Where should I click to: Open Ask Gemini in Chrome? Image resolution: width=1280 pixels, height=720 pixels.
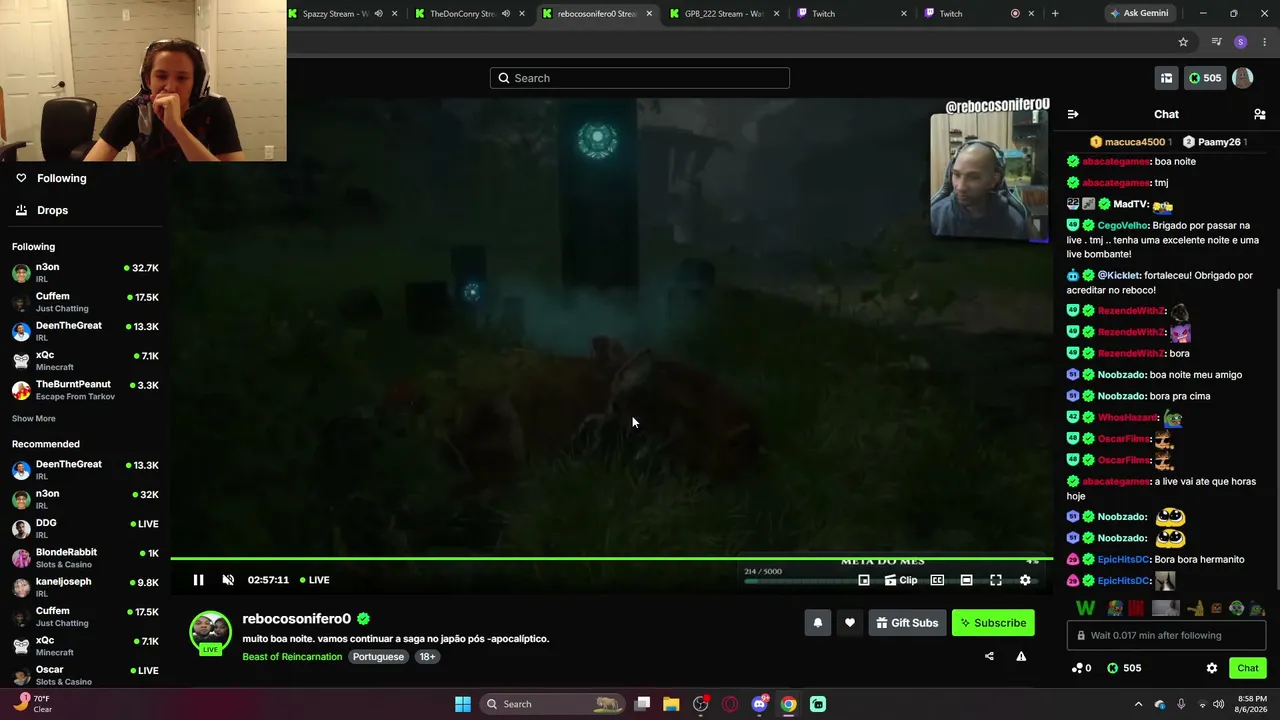pyautogui.click(x=1138, y=14)
